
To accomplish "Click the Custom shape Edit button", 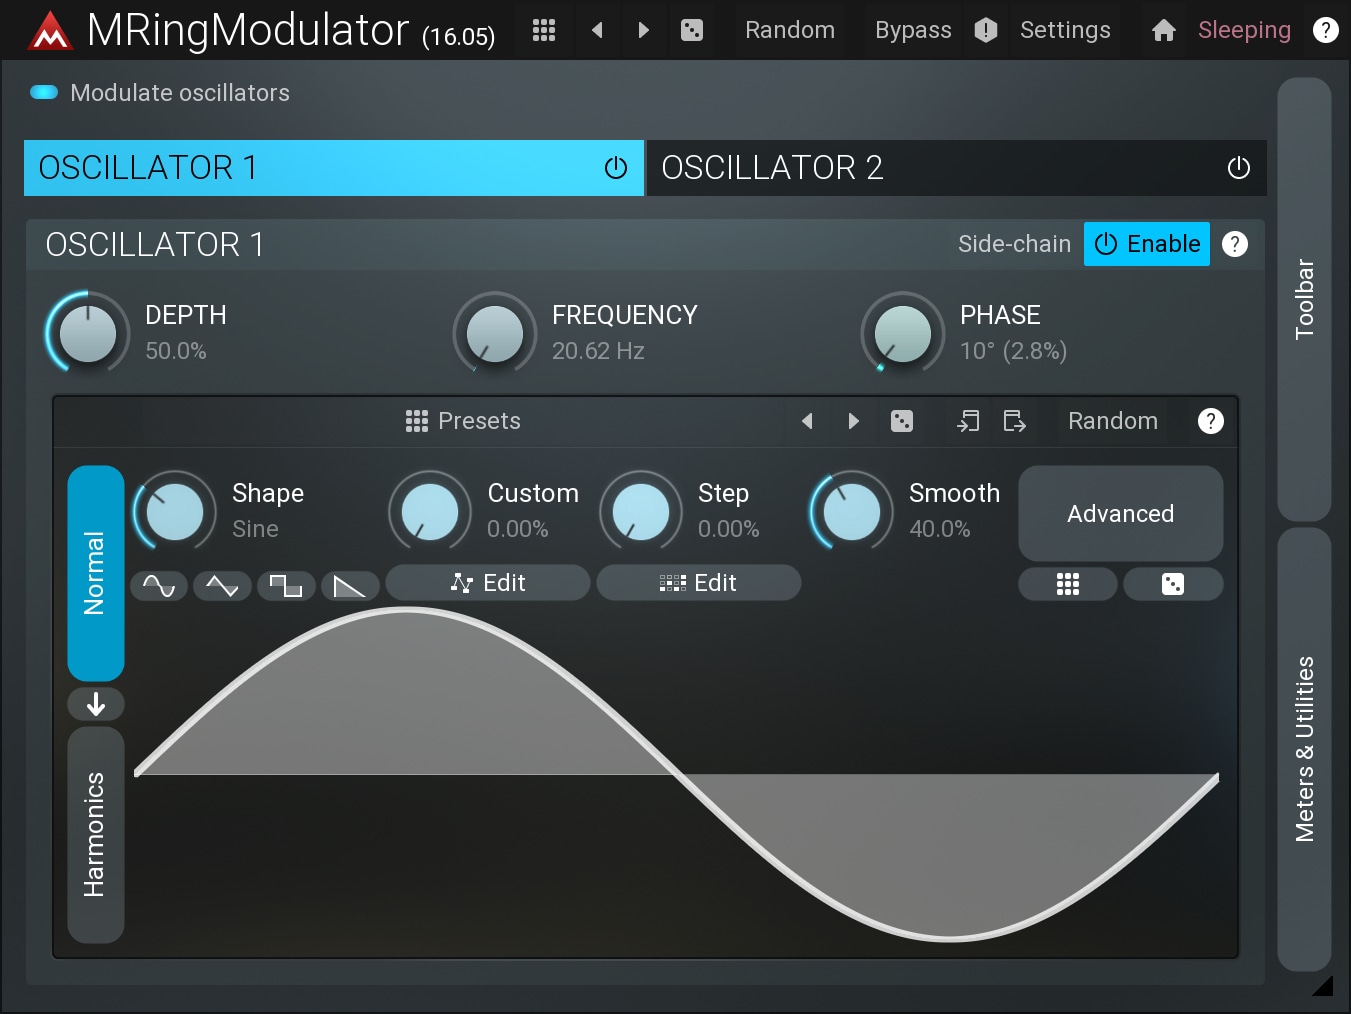I will click(488, 583).
